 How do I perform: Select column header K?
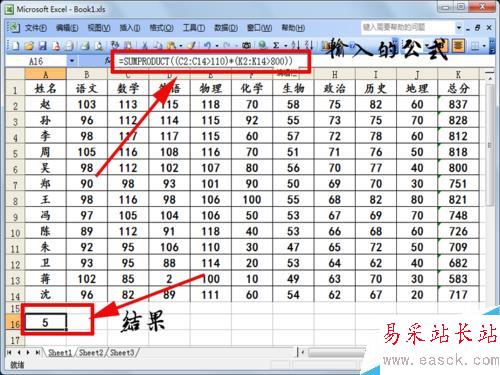coord(458,74)
